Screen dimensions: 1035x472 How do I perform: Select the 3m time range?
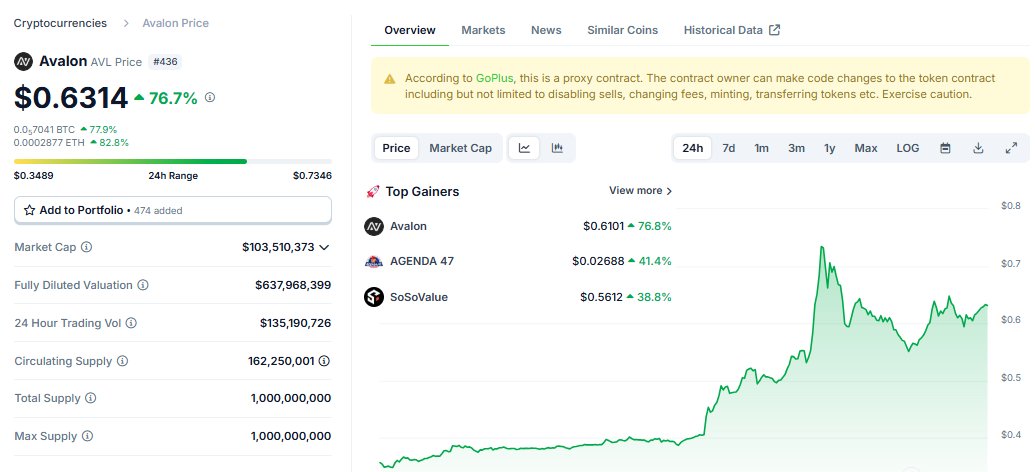coord(796,148)
